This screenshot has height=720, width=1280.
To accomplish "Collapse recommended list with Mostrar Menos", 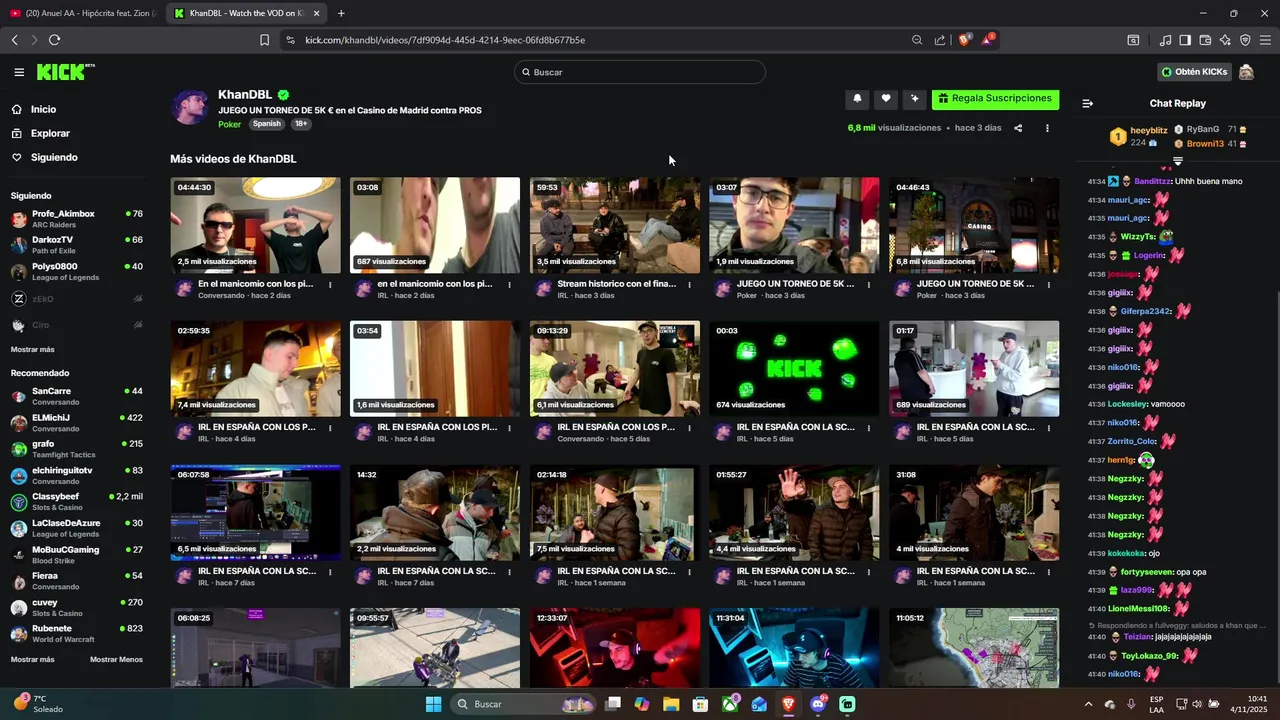I will (x=116, y=659).
